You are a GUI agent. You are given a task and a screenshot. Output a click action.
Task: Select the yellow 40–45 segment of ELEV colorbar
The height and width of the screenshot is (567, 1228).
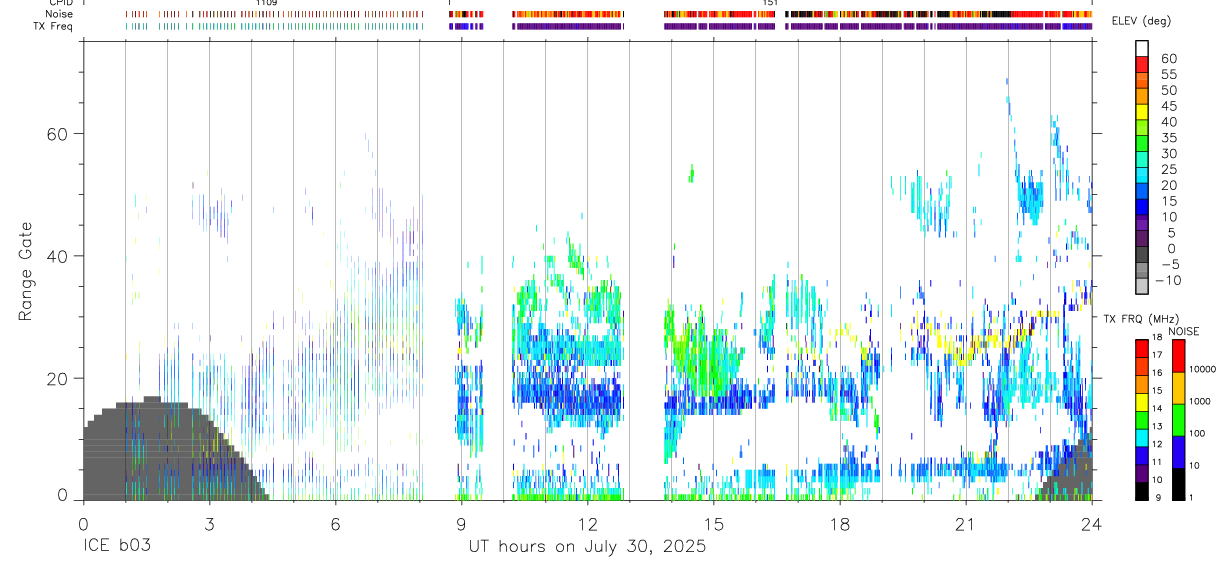pyautogui.click(x=1142, y=111)
